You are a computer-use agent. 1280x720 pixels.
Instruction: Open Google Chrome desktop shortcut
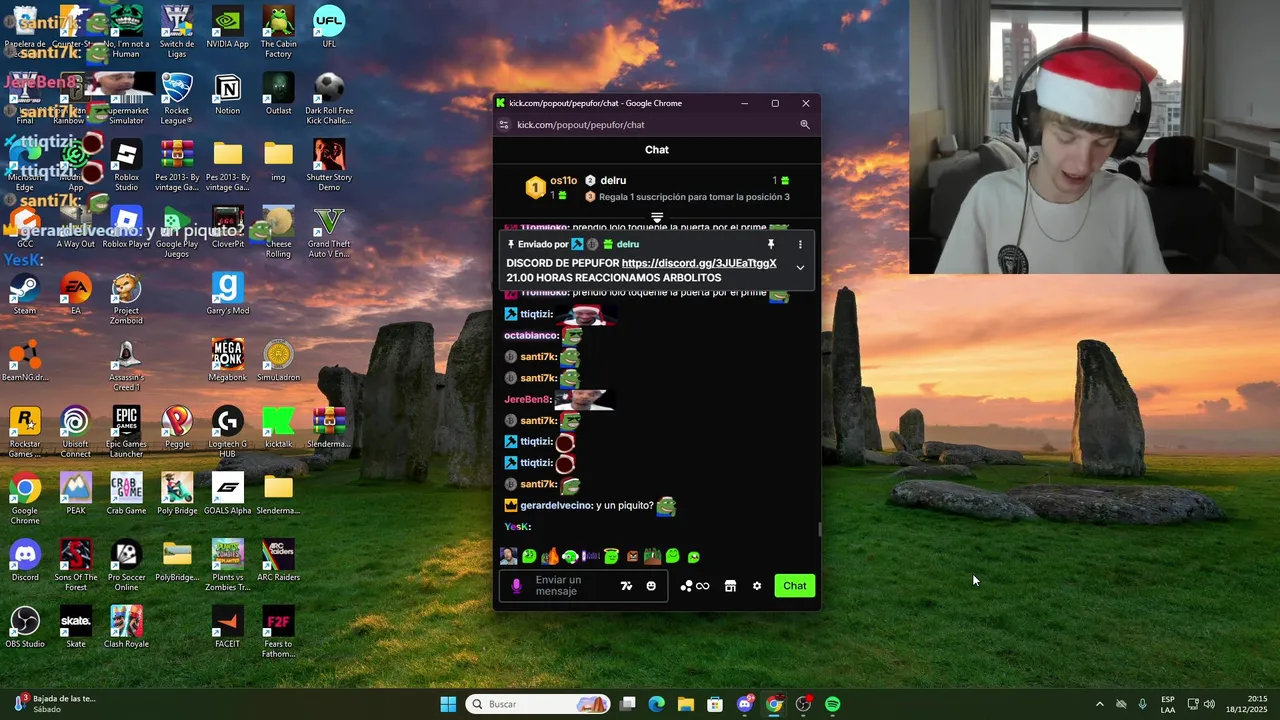point(25,498)
